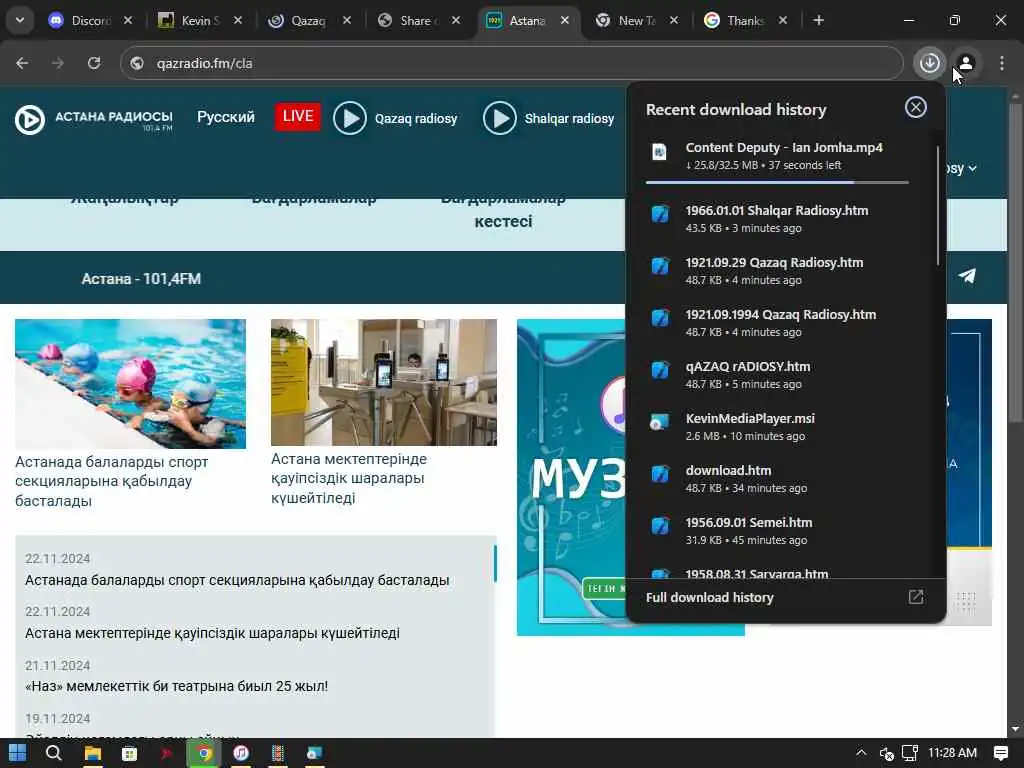
Task: Open a new browser tab
Action: pos(818,20)
